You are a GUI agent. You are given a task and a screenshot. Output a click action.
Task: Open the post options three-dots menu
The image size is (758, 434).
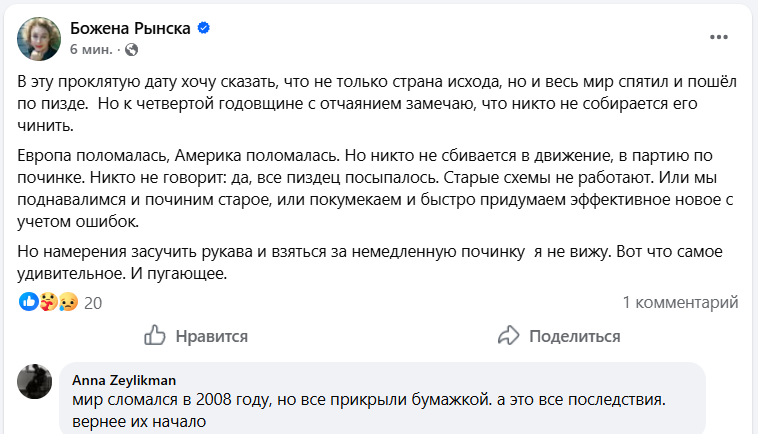719,36
